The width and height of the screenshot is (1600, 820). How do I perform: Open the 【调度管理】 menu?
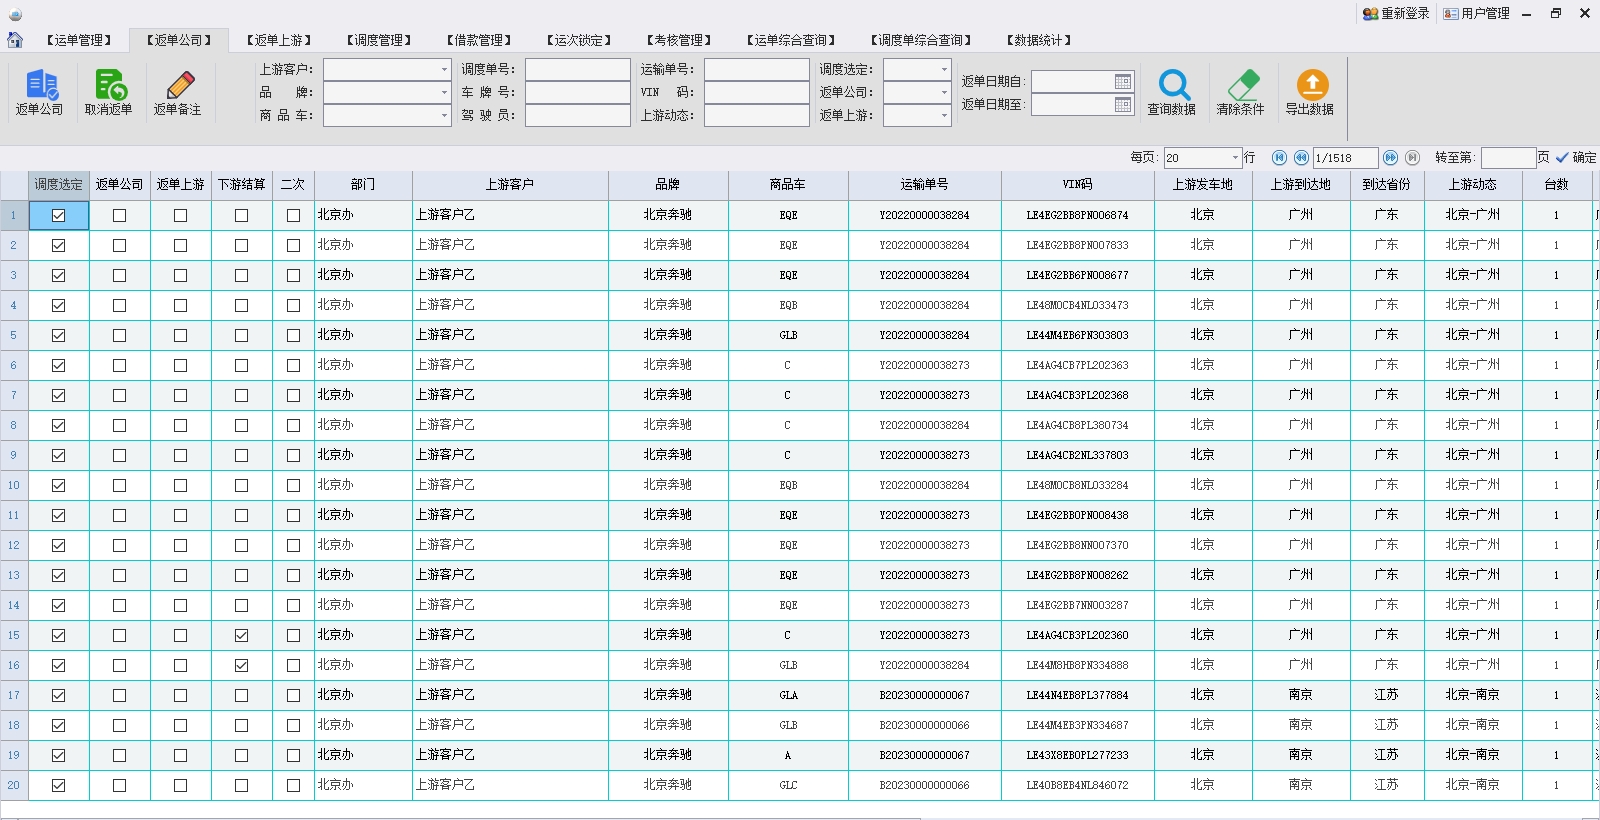tap(379, 40)
